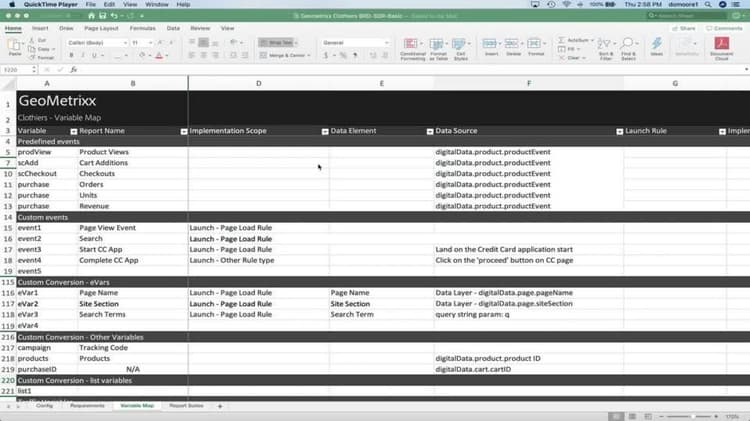Switch to the Formulas ribbon tab
Image resolution: width=750 pixels, height=421 pixels.
143,28
